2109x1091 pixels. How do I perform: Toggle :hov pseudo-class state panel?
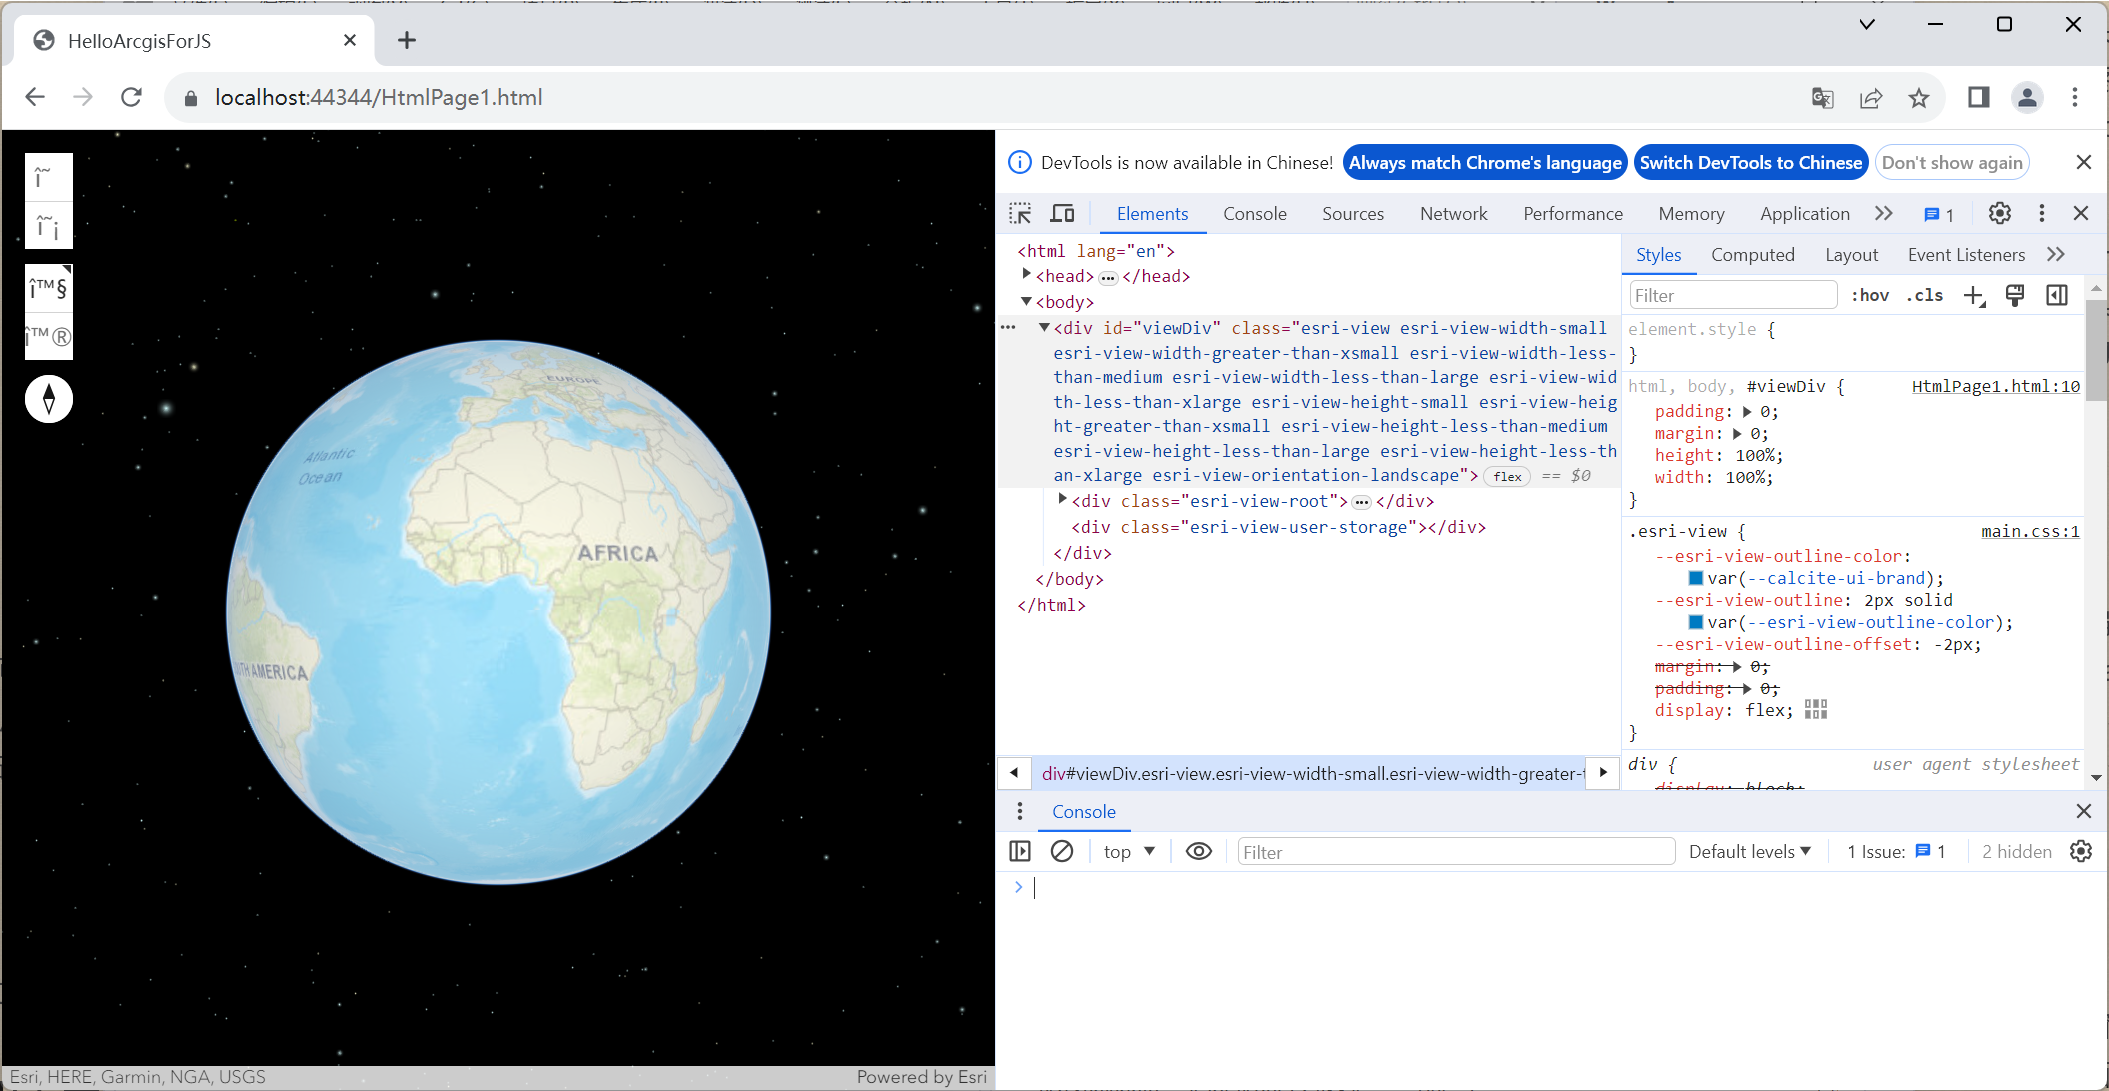coord(1869,295)
